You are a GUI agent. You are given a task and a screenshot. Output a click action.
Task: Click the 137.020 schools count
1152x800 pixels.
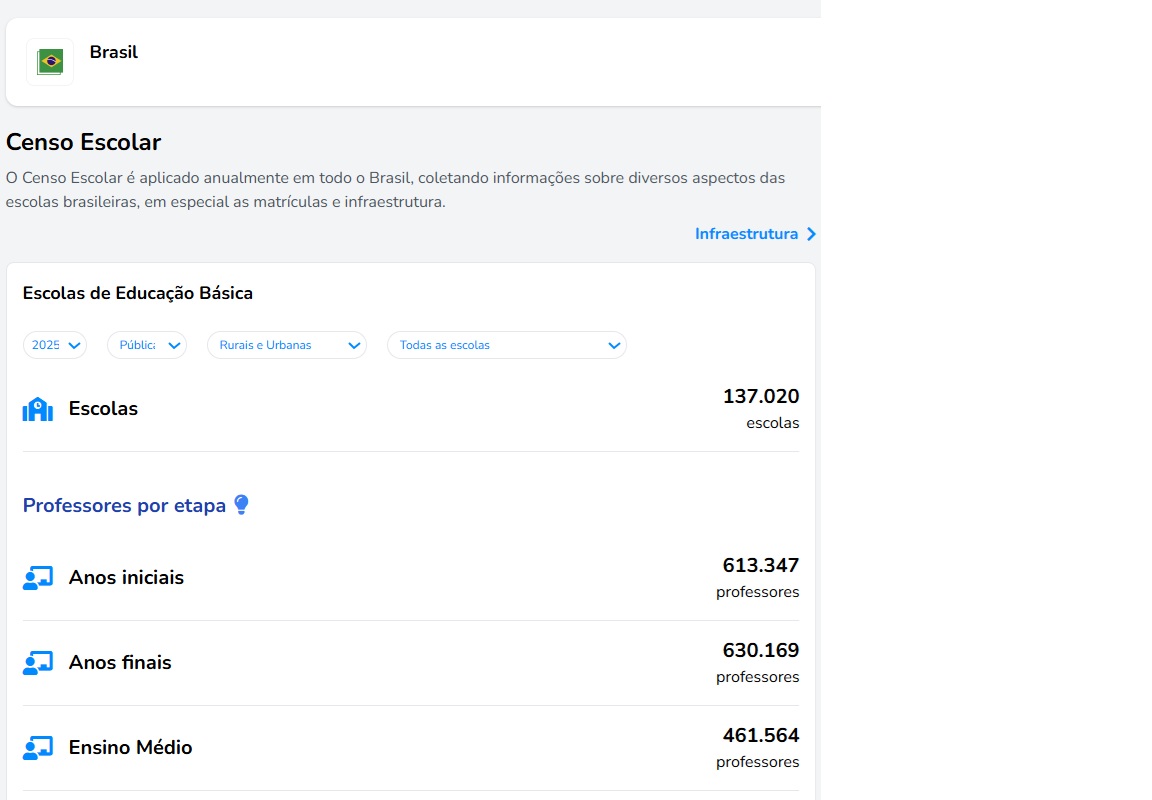(x=761, y=397)
